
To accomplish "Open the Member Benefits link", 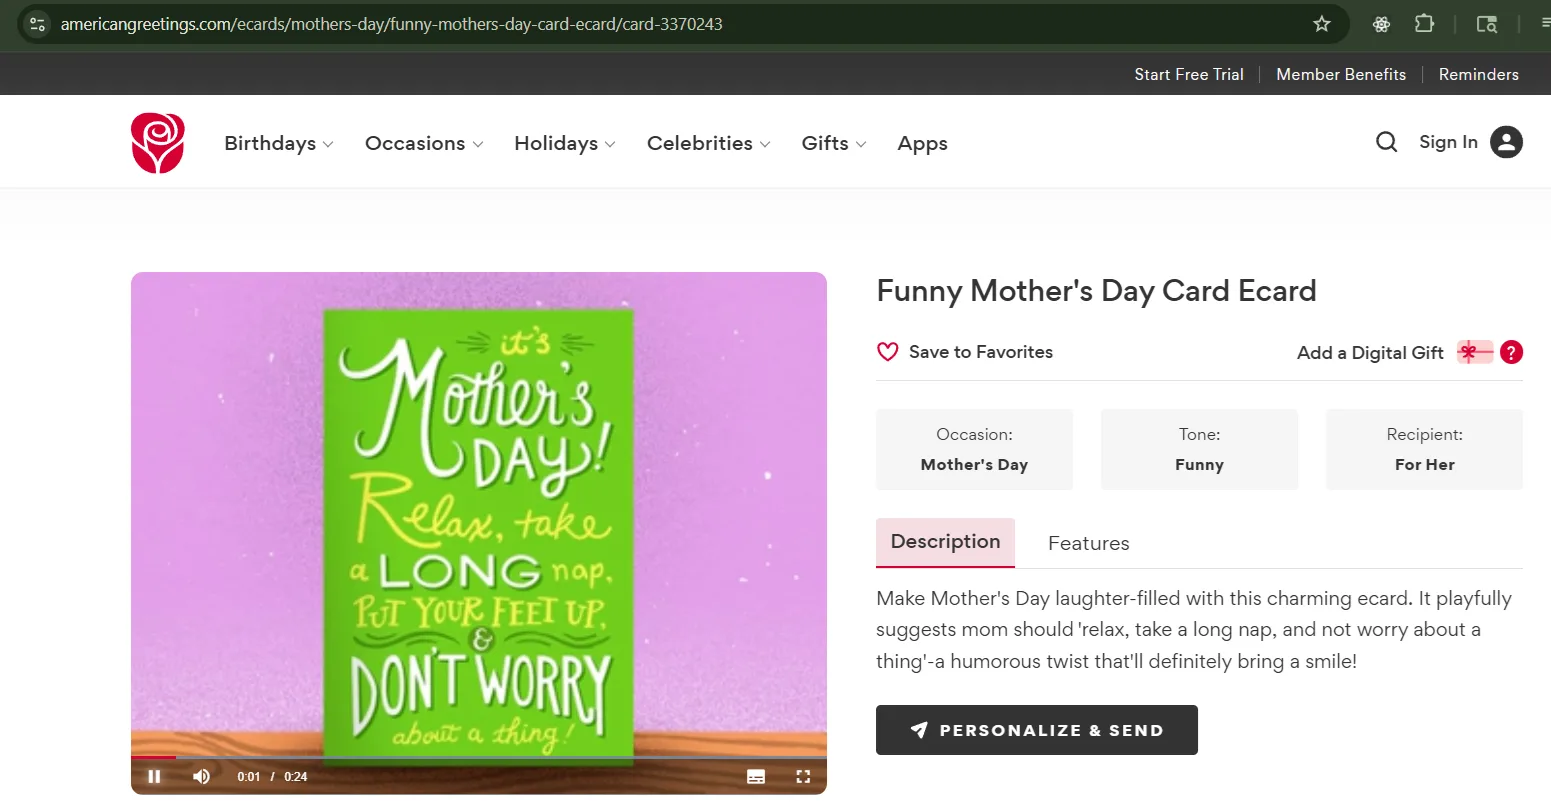I will tap(1341, 74).
